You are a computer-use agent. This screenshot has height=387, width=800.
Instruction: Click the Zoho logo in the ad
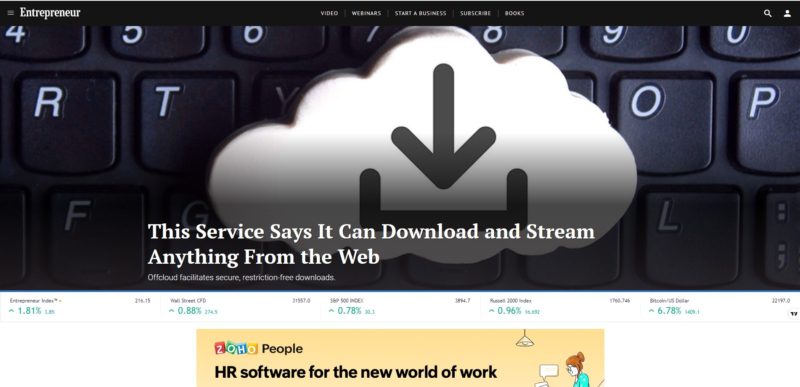(x=236, y=348)
